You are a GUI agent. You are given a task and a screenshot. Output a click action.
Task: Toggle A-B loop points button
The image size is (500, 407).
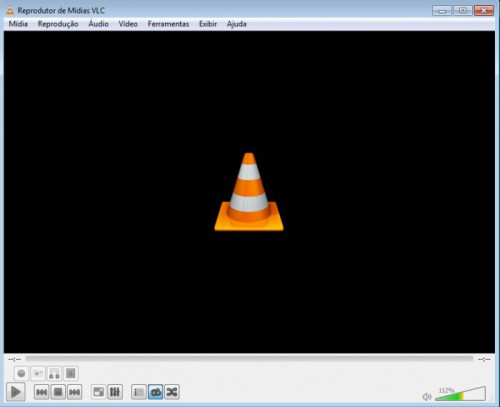click(54, 373)
